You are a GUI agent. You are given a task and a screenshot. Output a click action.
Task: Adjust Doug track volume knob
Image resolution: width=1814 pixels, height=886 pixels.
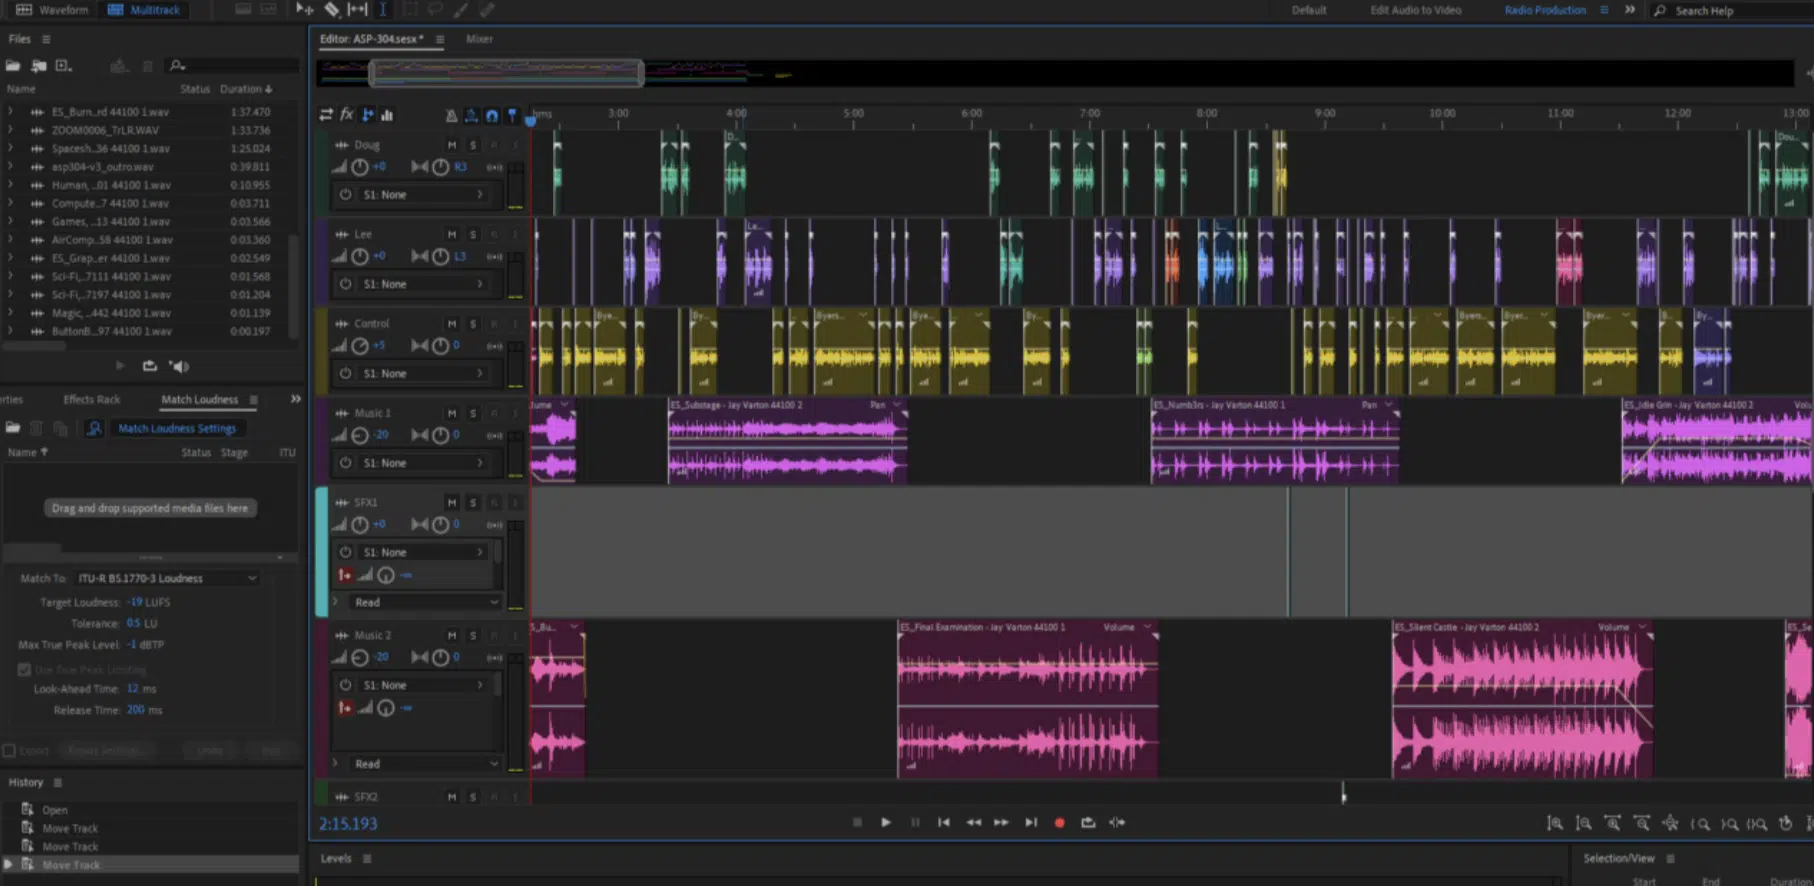pos(360,167)
